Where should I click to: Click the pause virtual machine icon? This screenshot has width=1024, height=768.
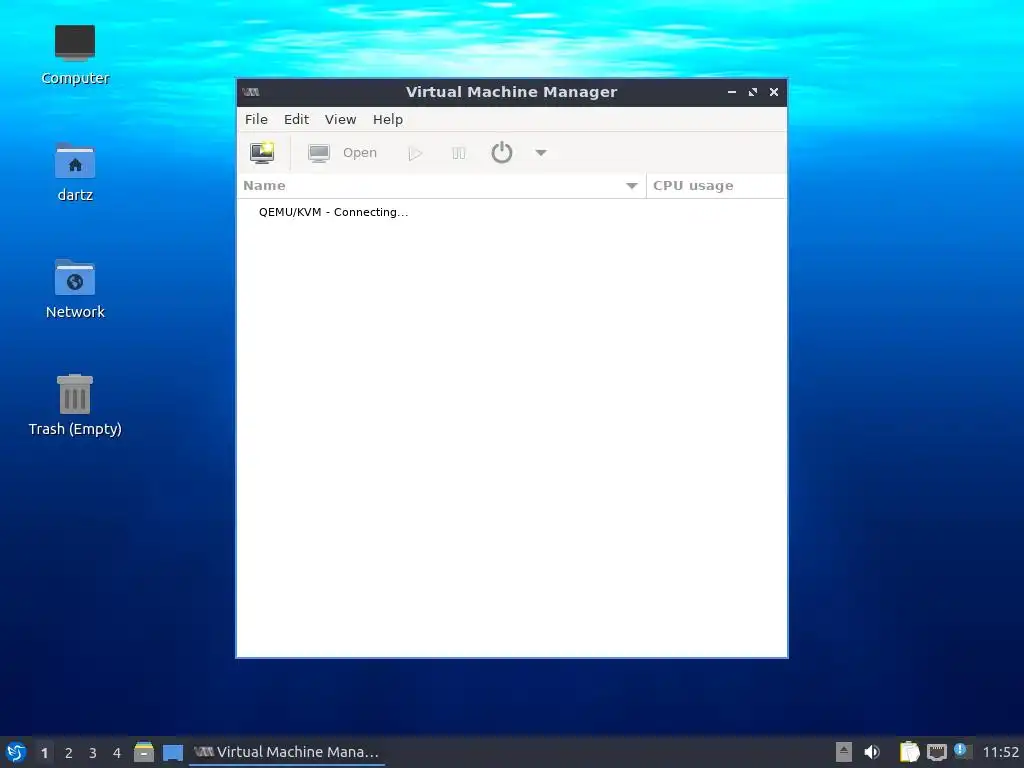[458, 153]
